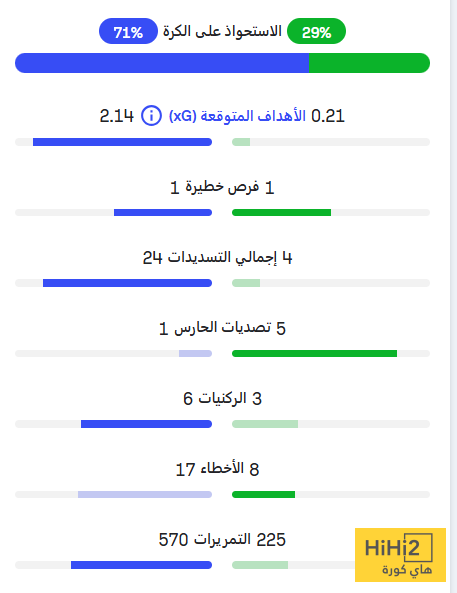457x593 pixels.
Task: Click the 71% possession badge
Action: tap(128, 31)
